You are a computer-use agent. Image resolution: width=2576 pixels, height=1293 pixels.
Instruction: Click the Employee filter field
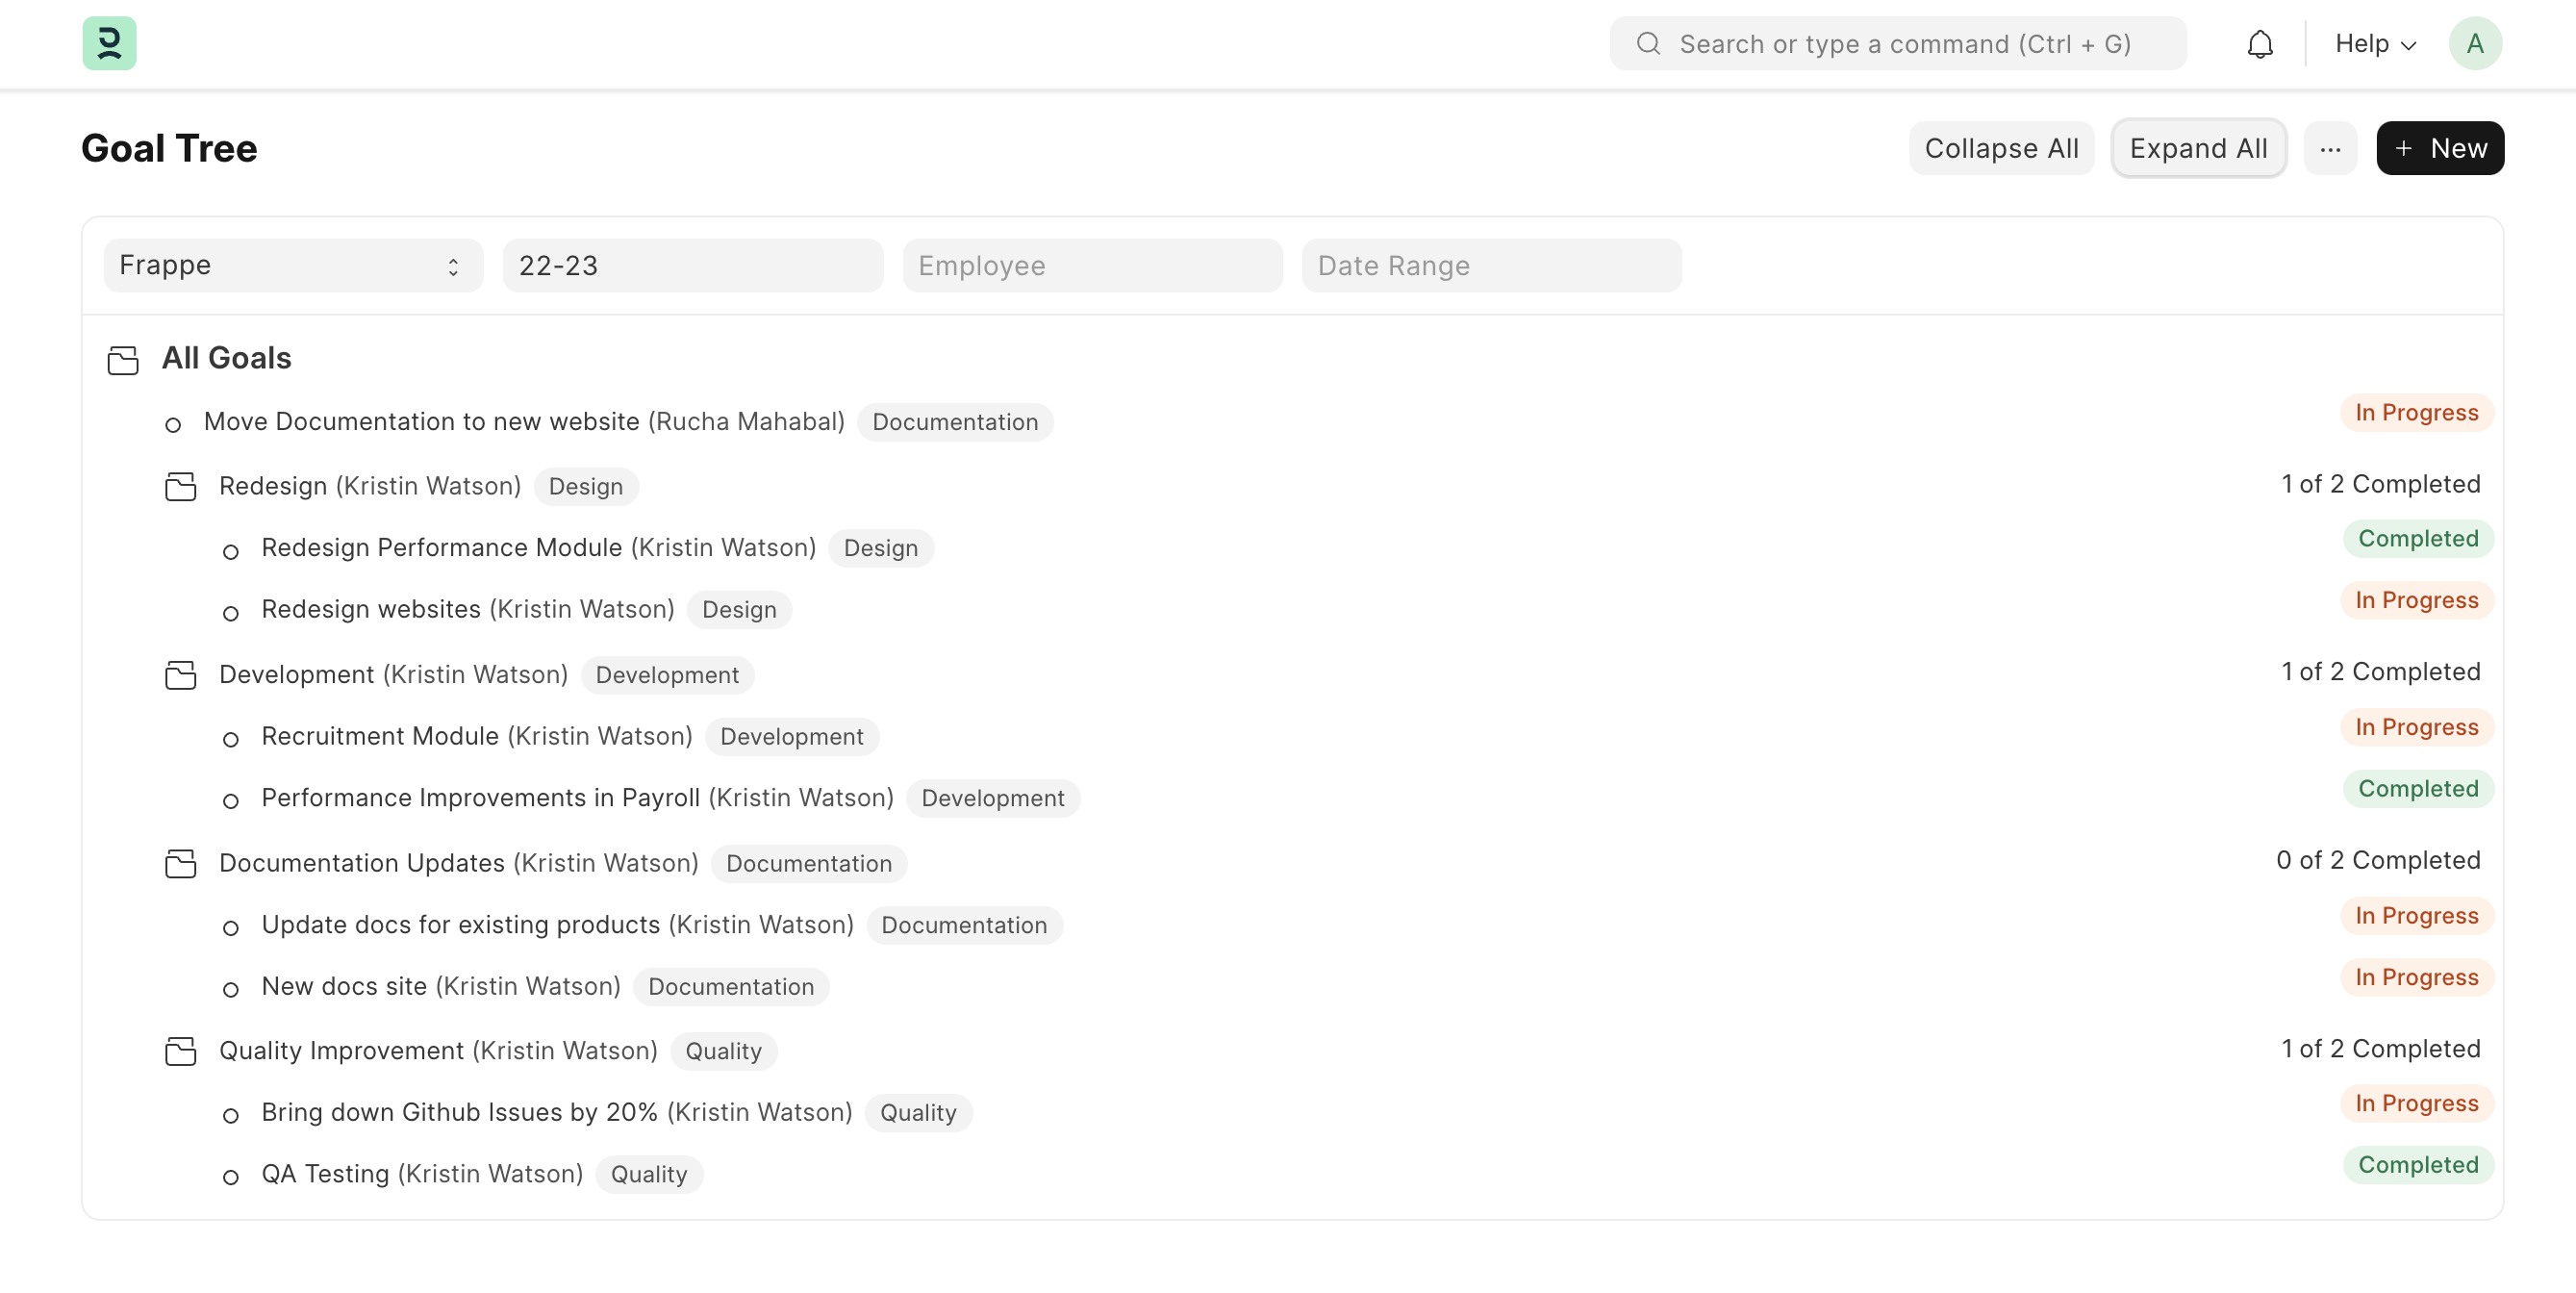1092,265
